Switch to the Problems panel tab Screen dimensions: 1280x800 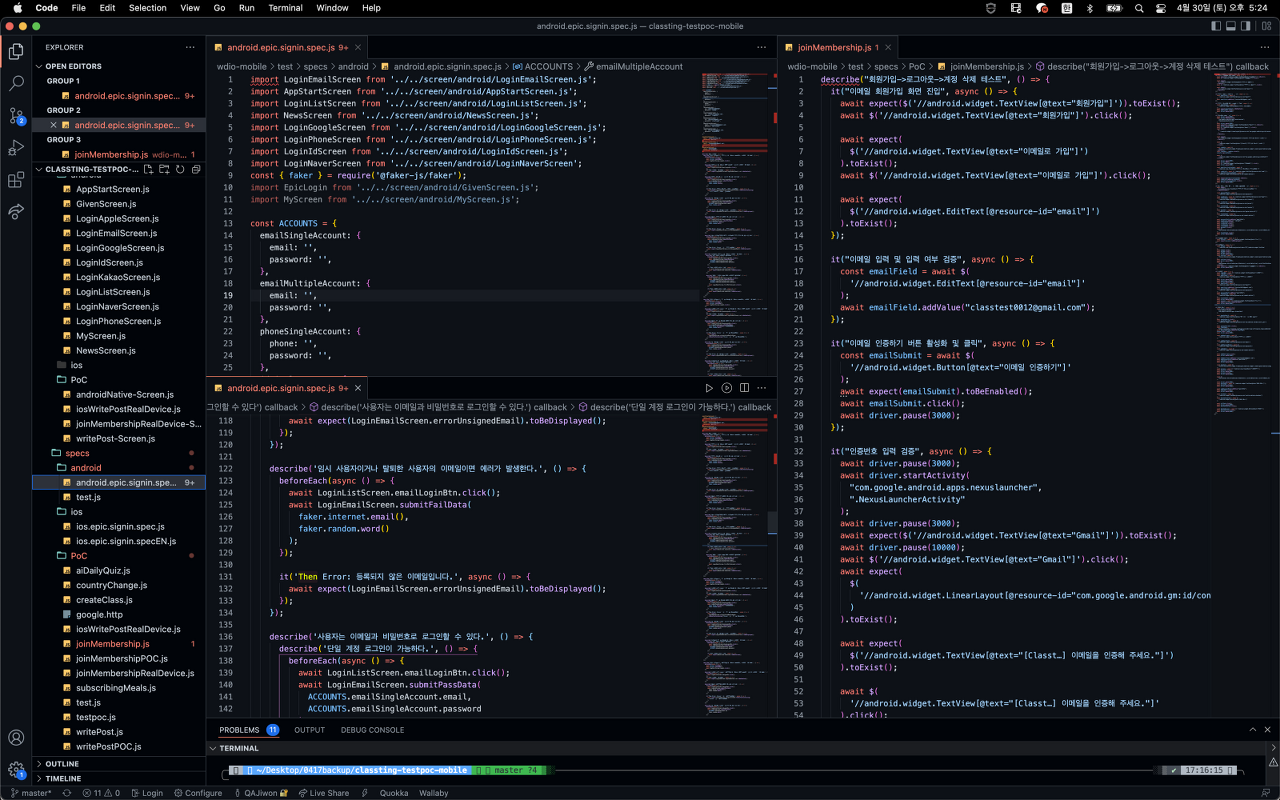pyautogui.click(x=248, y=730)
